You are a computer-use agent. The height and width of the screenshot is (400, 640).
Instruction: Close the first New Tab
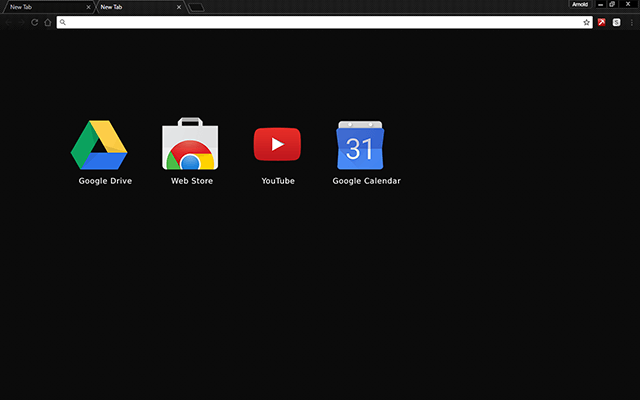(x=89, y=7)
